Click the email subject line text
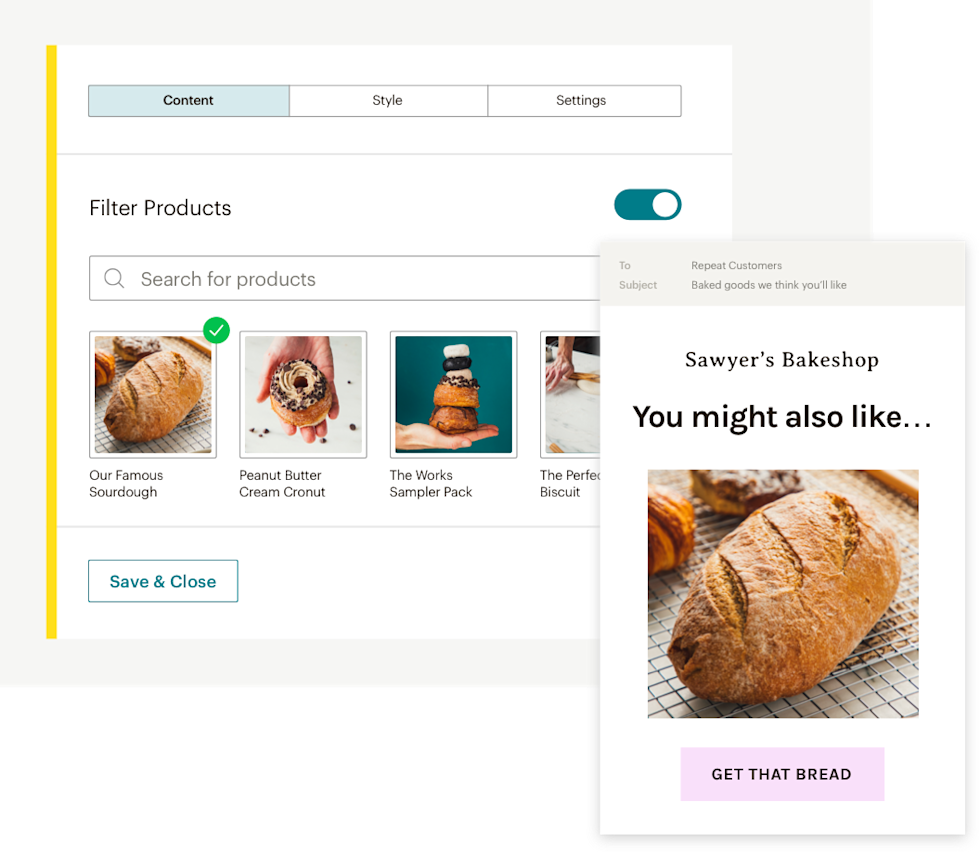This screenshot has height=854, width=980. coord(769,285)
